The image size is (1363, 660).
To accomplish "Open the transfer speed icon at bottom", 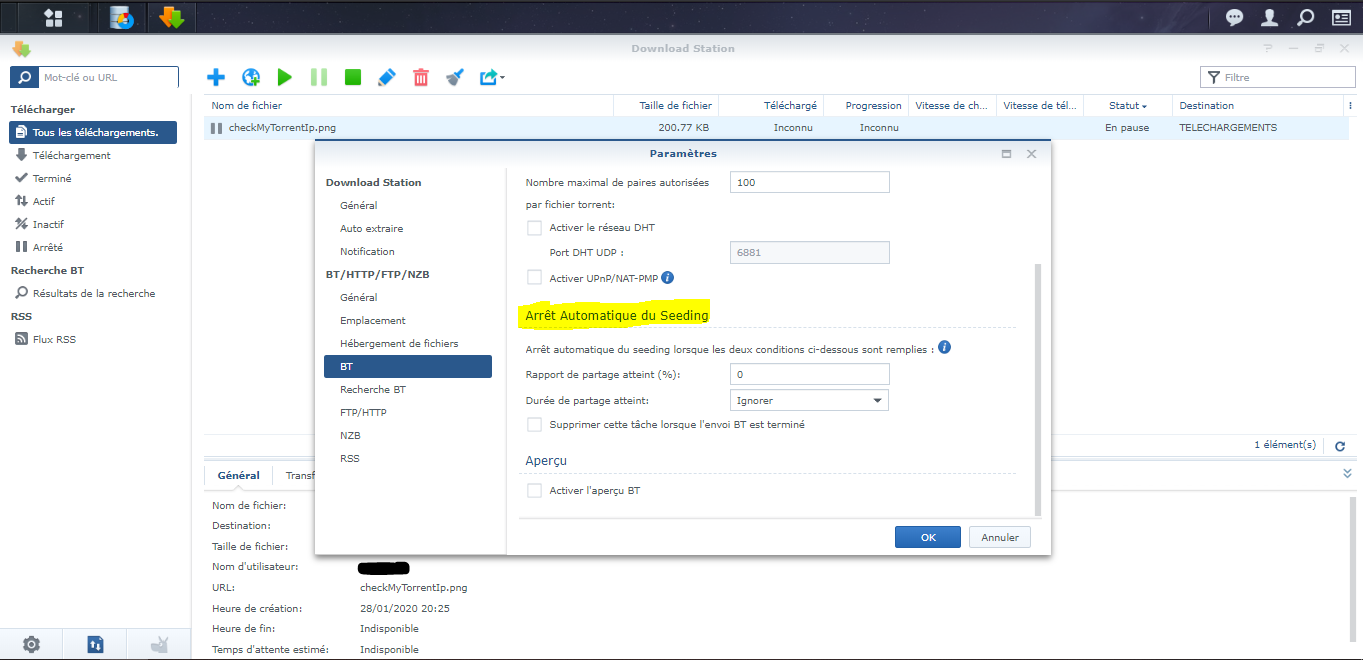I will [x=95, y=645].
